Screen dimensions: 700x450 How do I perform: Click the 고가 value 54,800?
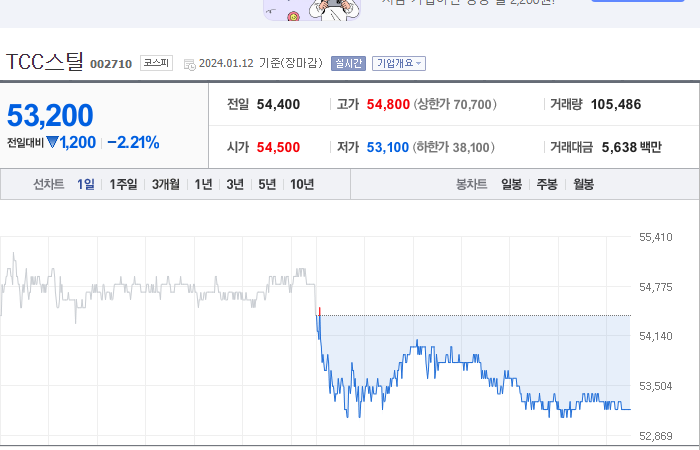(x=388, y=104)
